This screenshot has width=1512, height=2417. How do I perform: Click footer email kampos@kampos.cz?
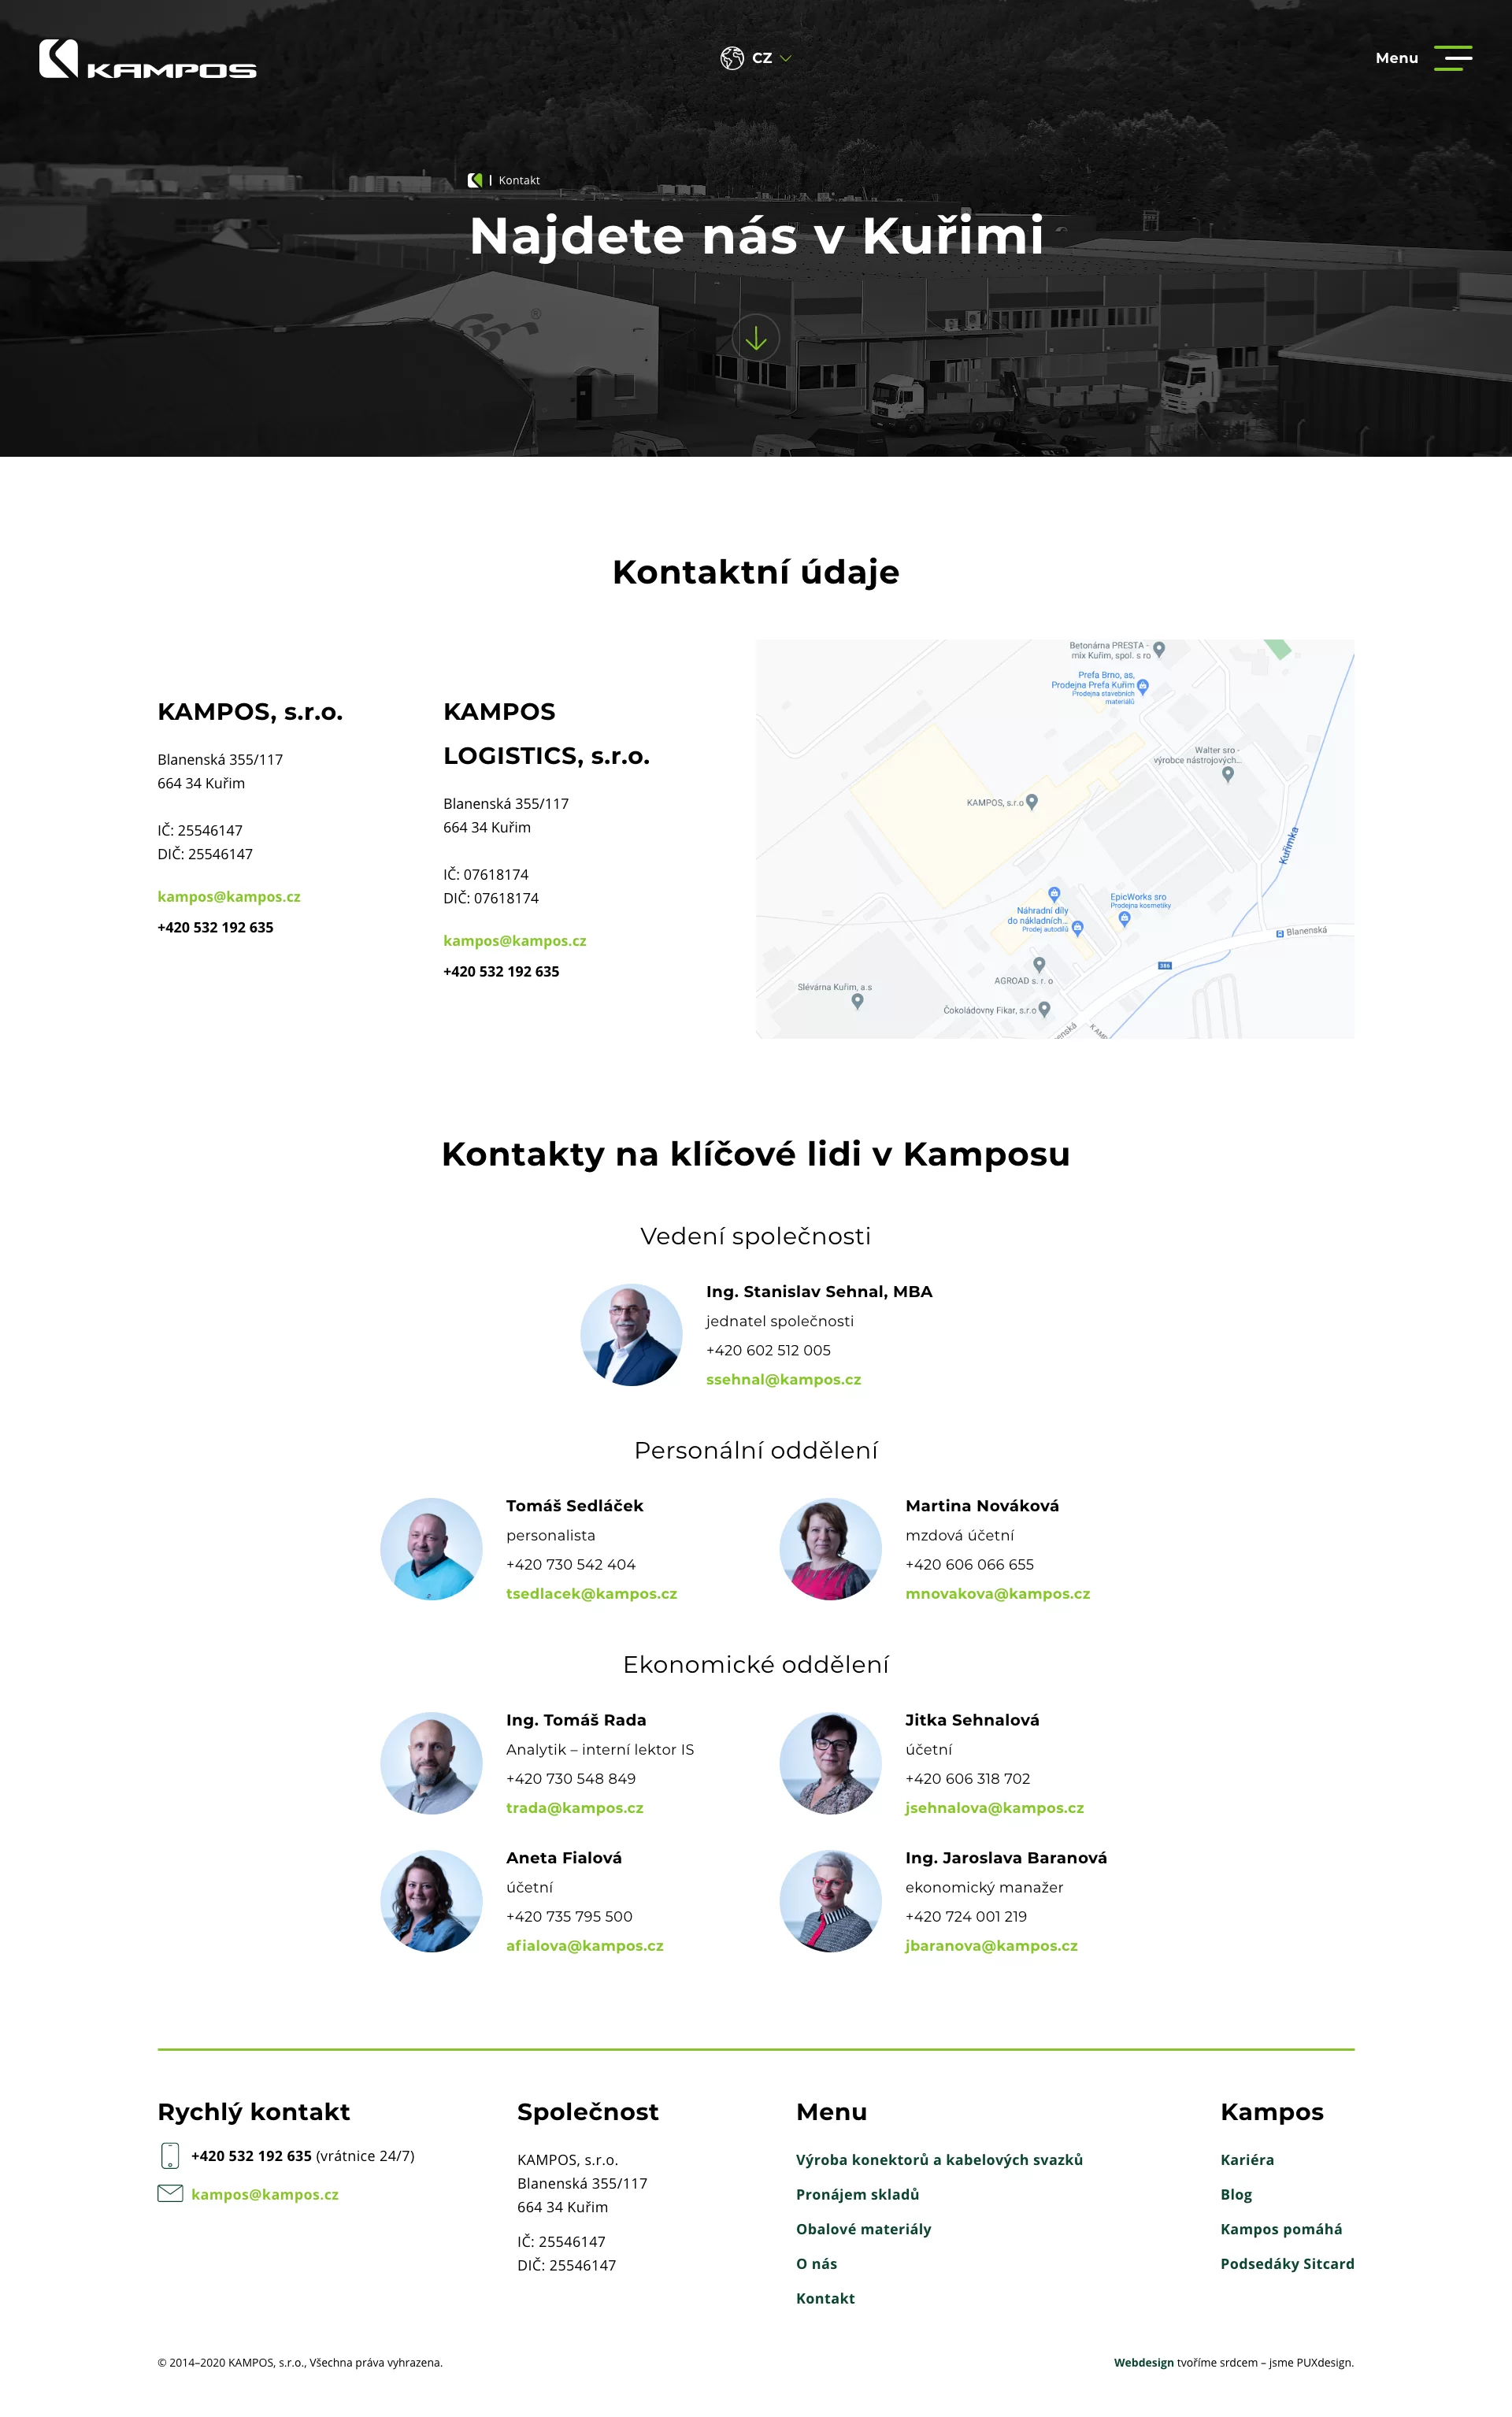tap(265, 2194)
